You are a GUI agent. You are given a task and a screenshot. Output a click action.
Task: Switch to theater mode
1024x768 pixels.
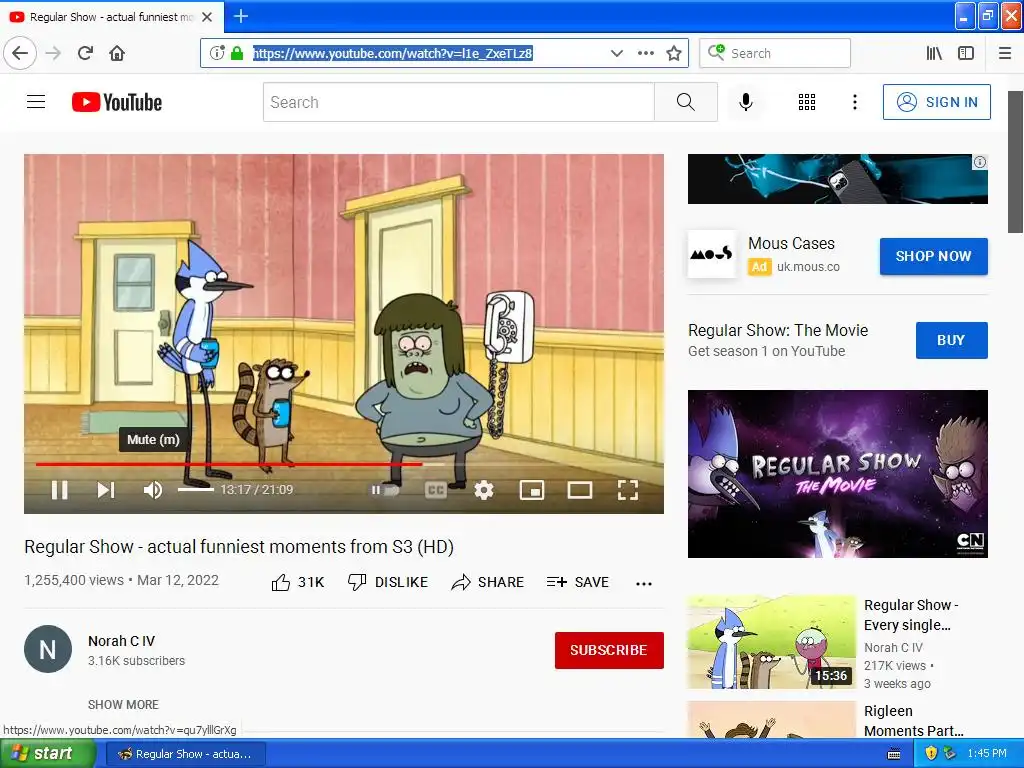(x=580, y=490)
